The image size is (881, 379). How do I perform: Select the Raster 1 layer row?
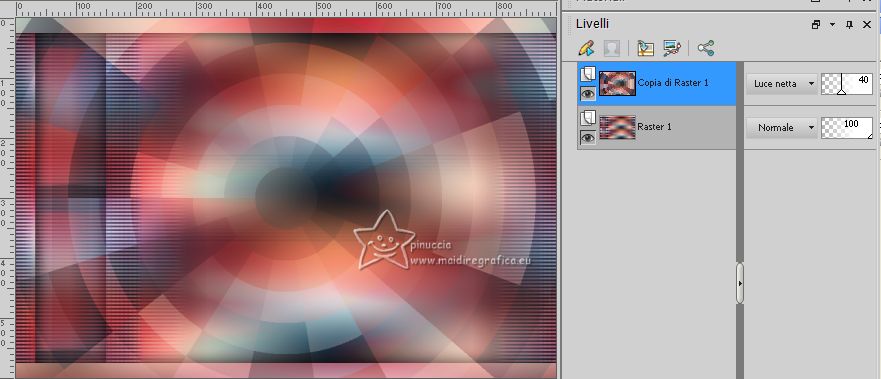coord(656,127)
